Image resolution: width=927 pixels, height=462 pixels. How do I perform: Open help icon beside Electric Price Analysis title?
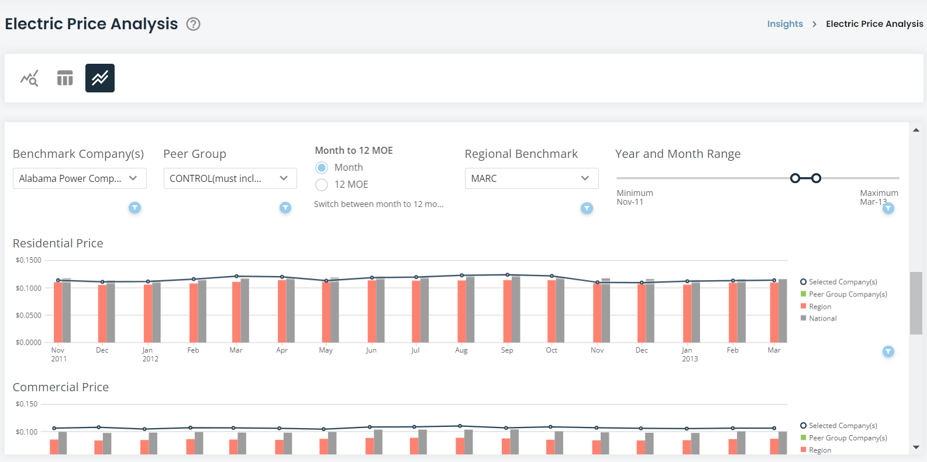193,24
